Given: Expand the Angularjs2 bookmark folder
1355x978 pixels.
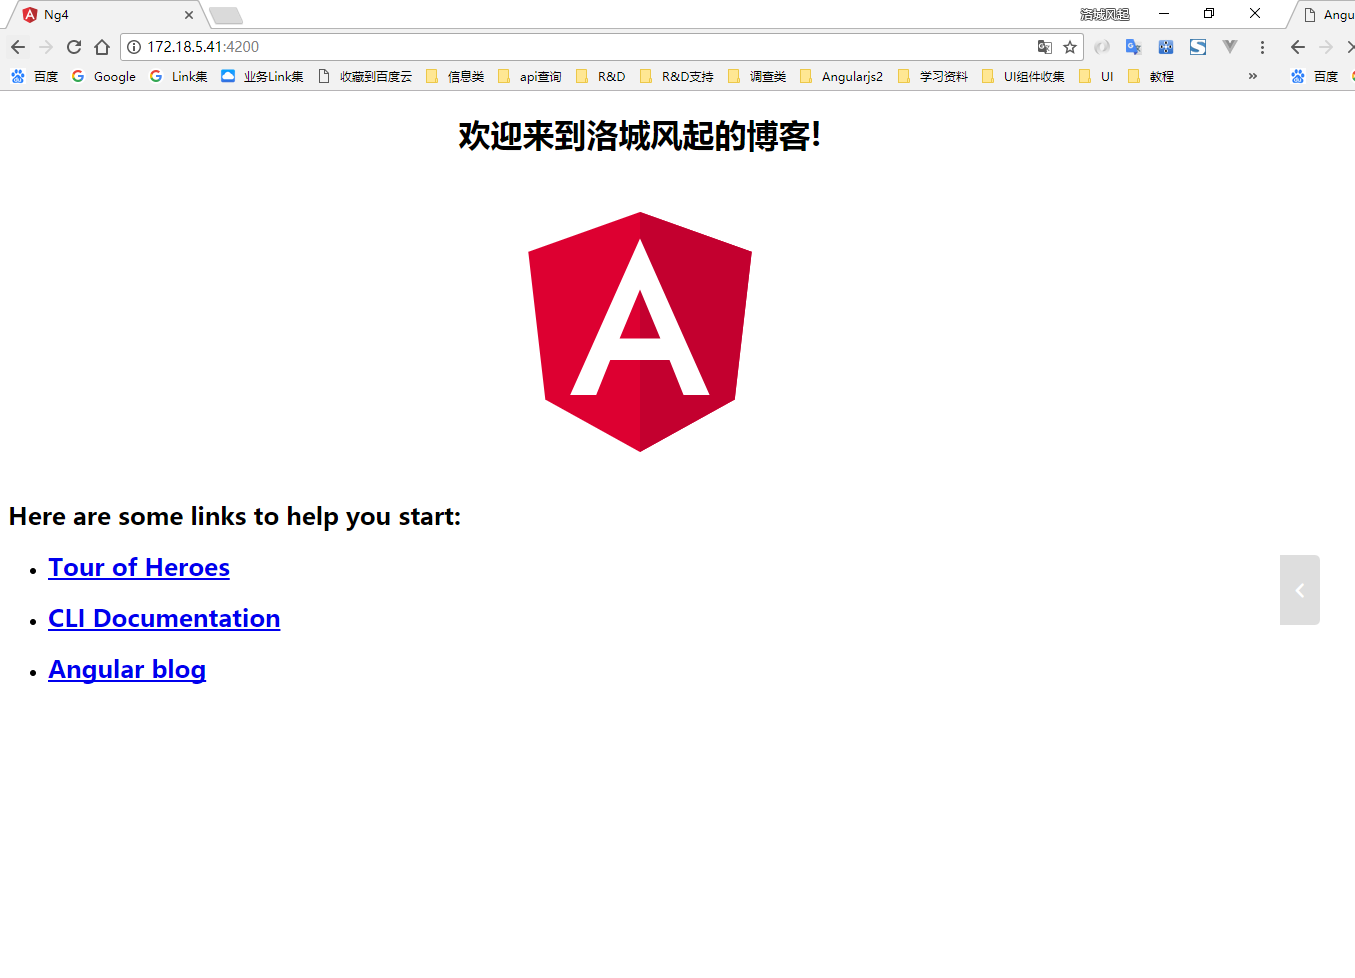Looking at the screenshot, I should (841, 76).
